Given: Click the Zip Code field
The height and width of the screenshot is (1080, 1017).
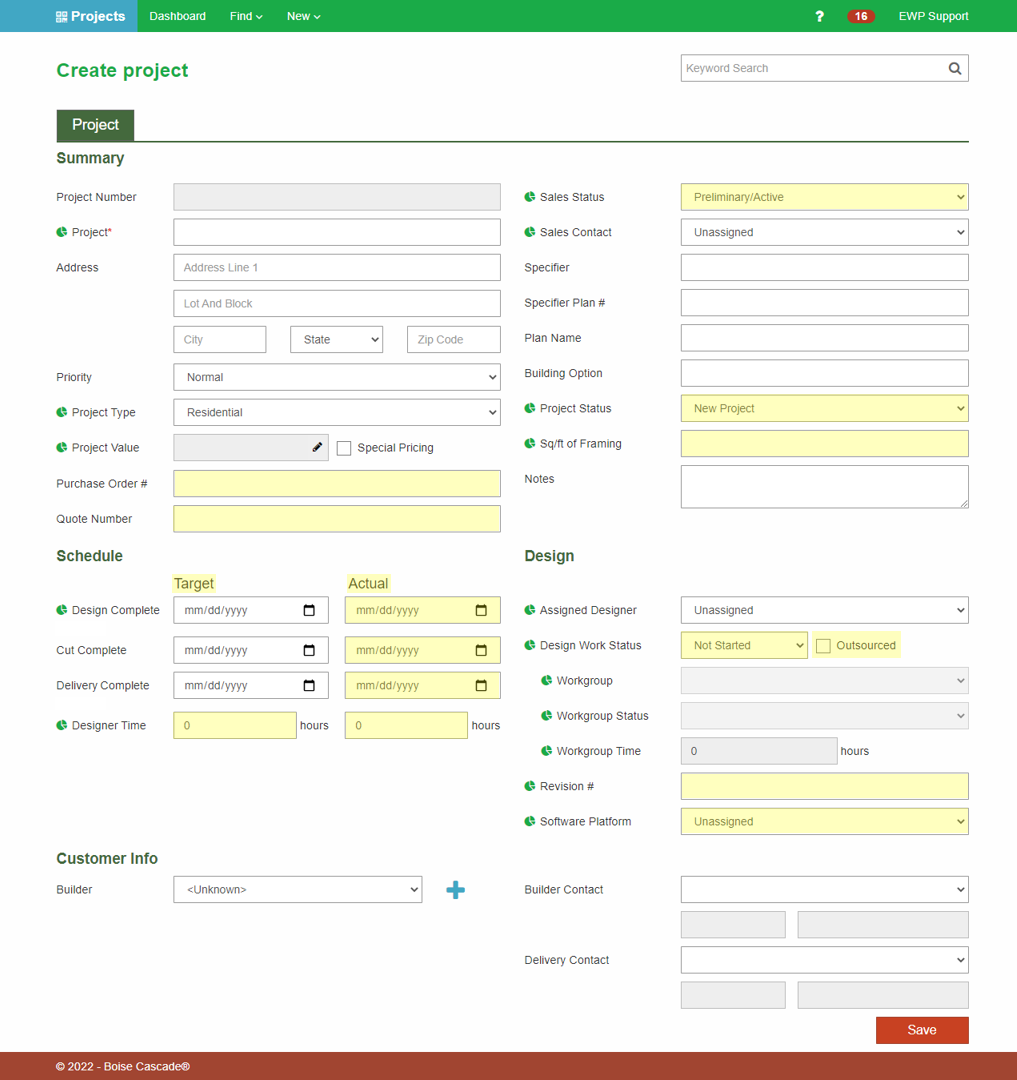Looking at the screenshot, I should point(454,340).
